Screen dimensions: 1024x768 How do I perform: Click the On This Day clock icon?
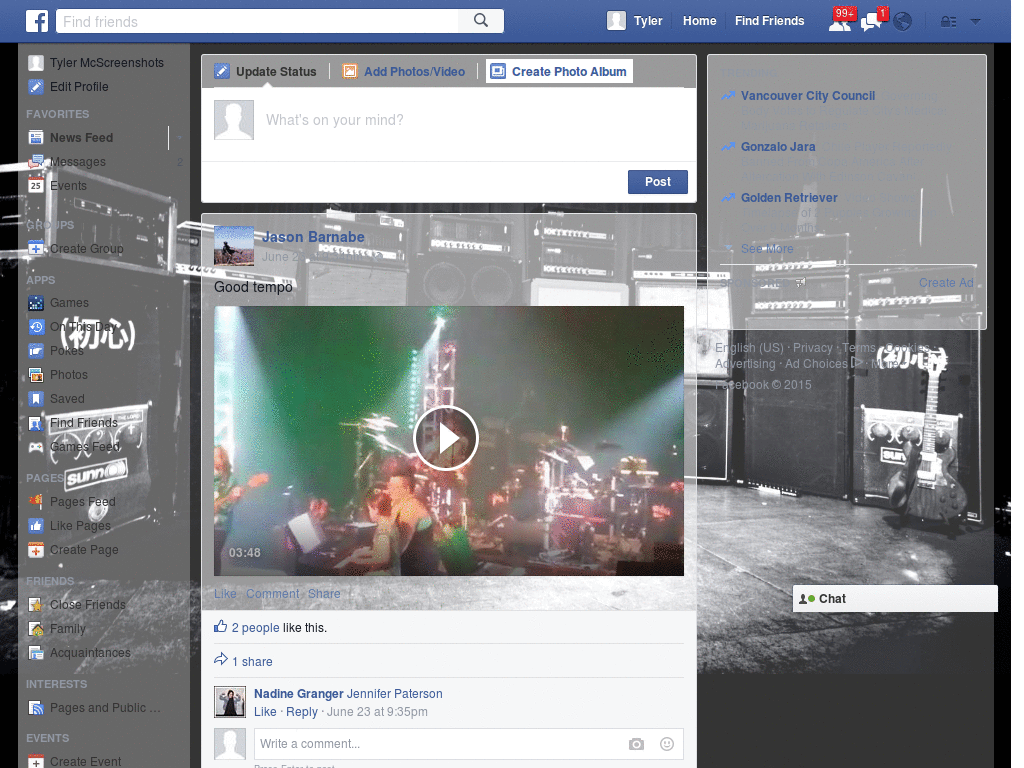tap(36, 327)
